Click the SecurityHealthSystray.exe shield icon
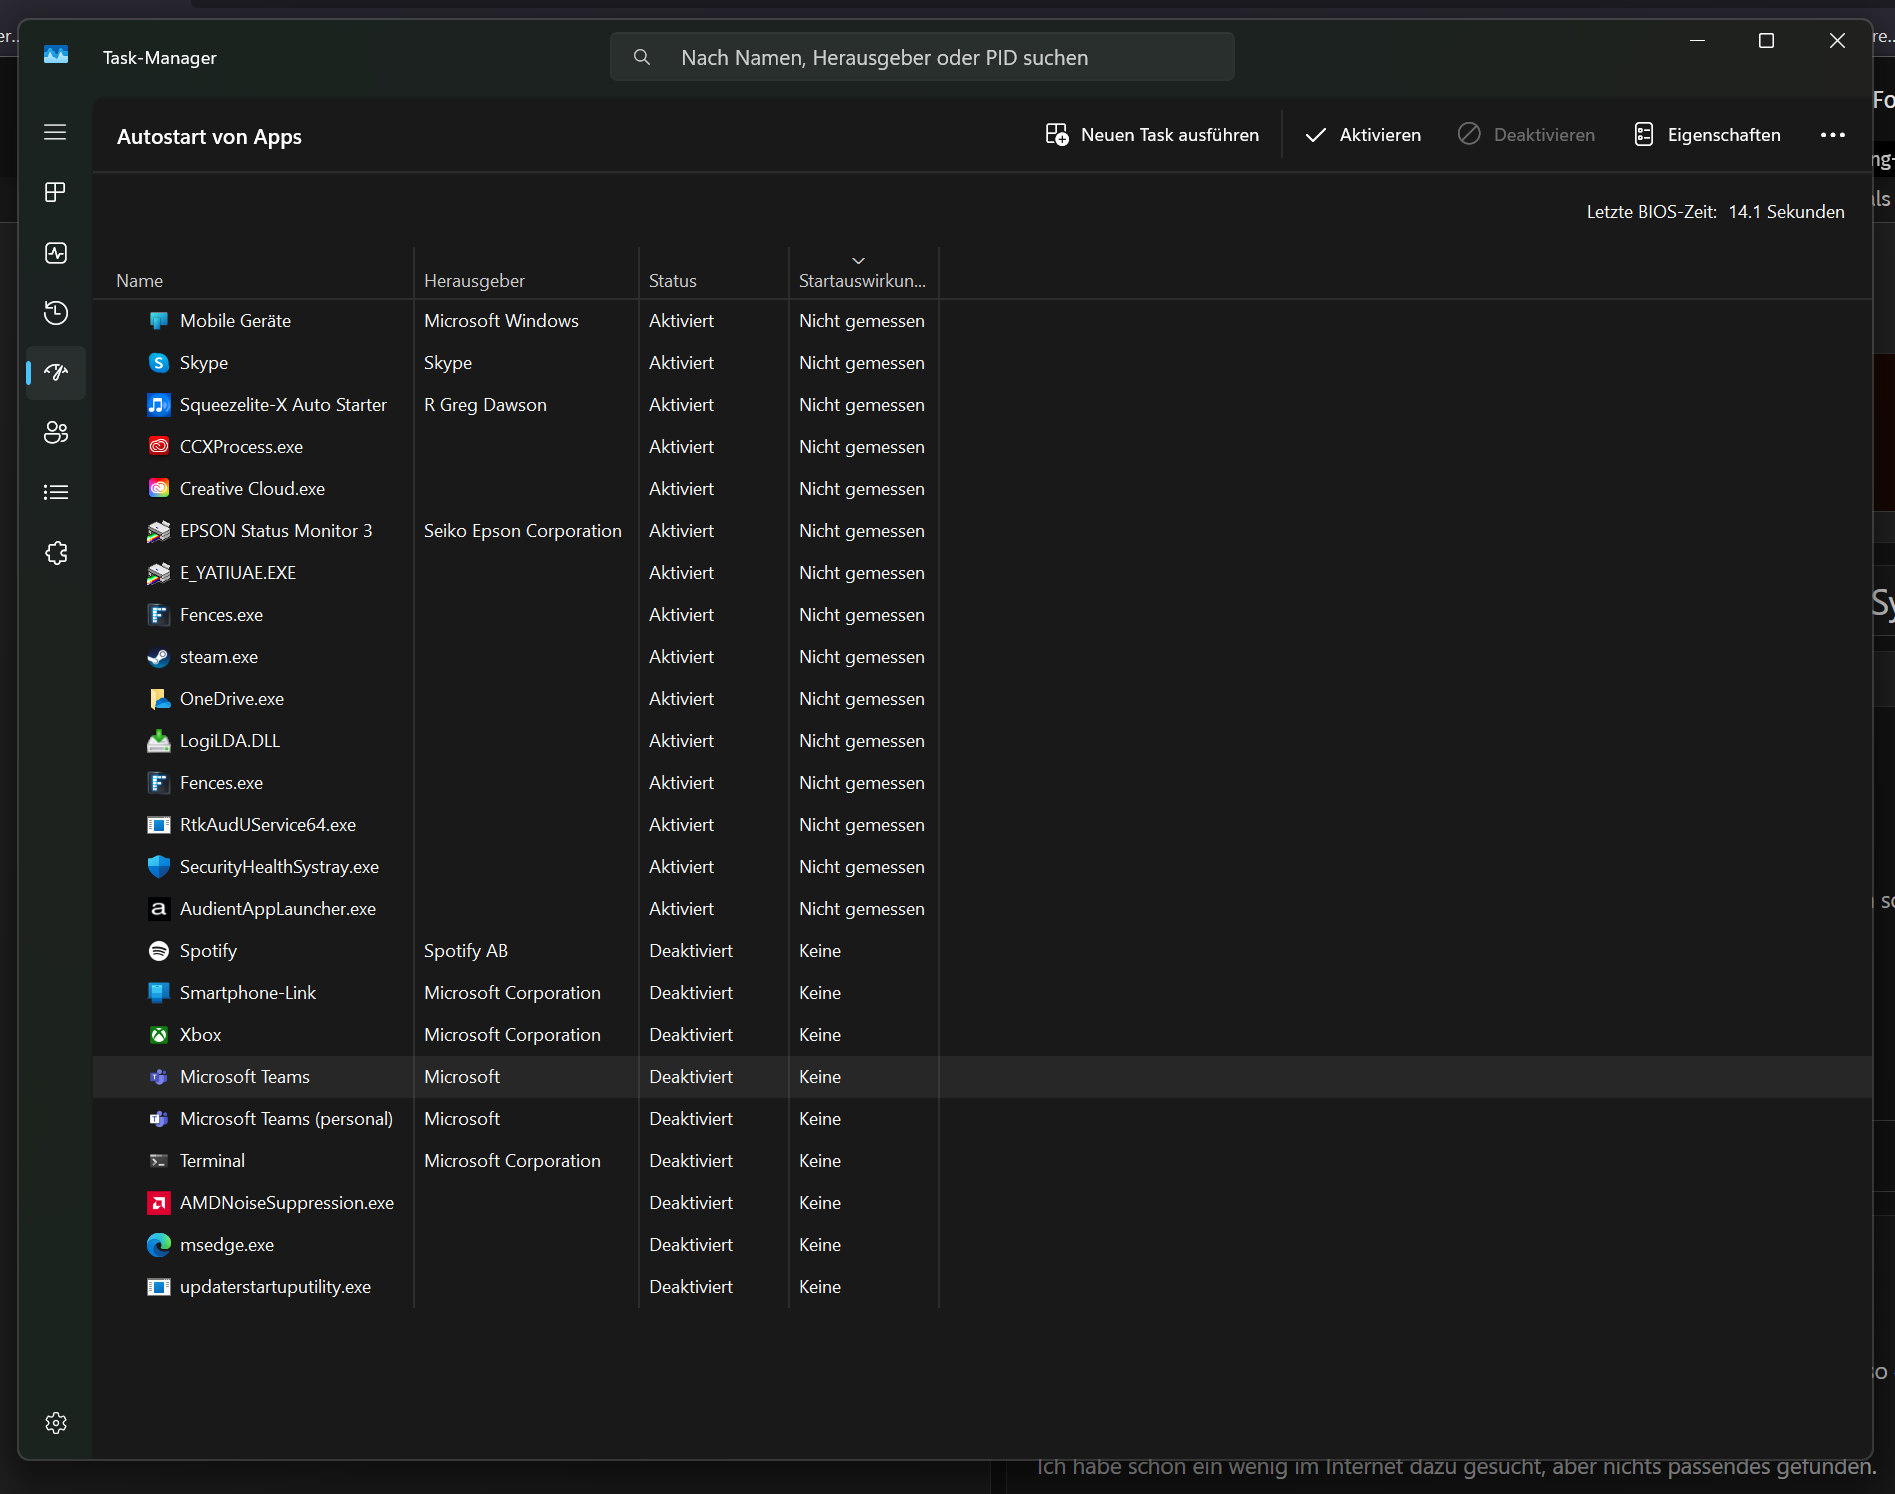 tap(159, 866)
